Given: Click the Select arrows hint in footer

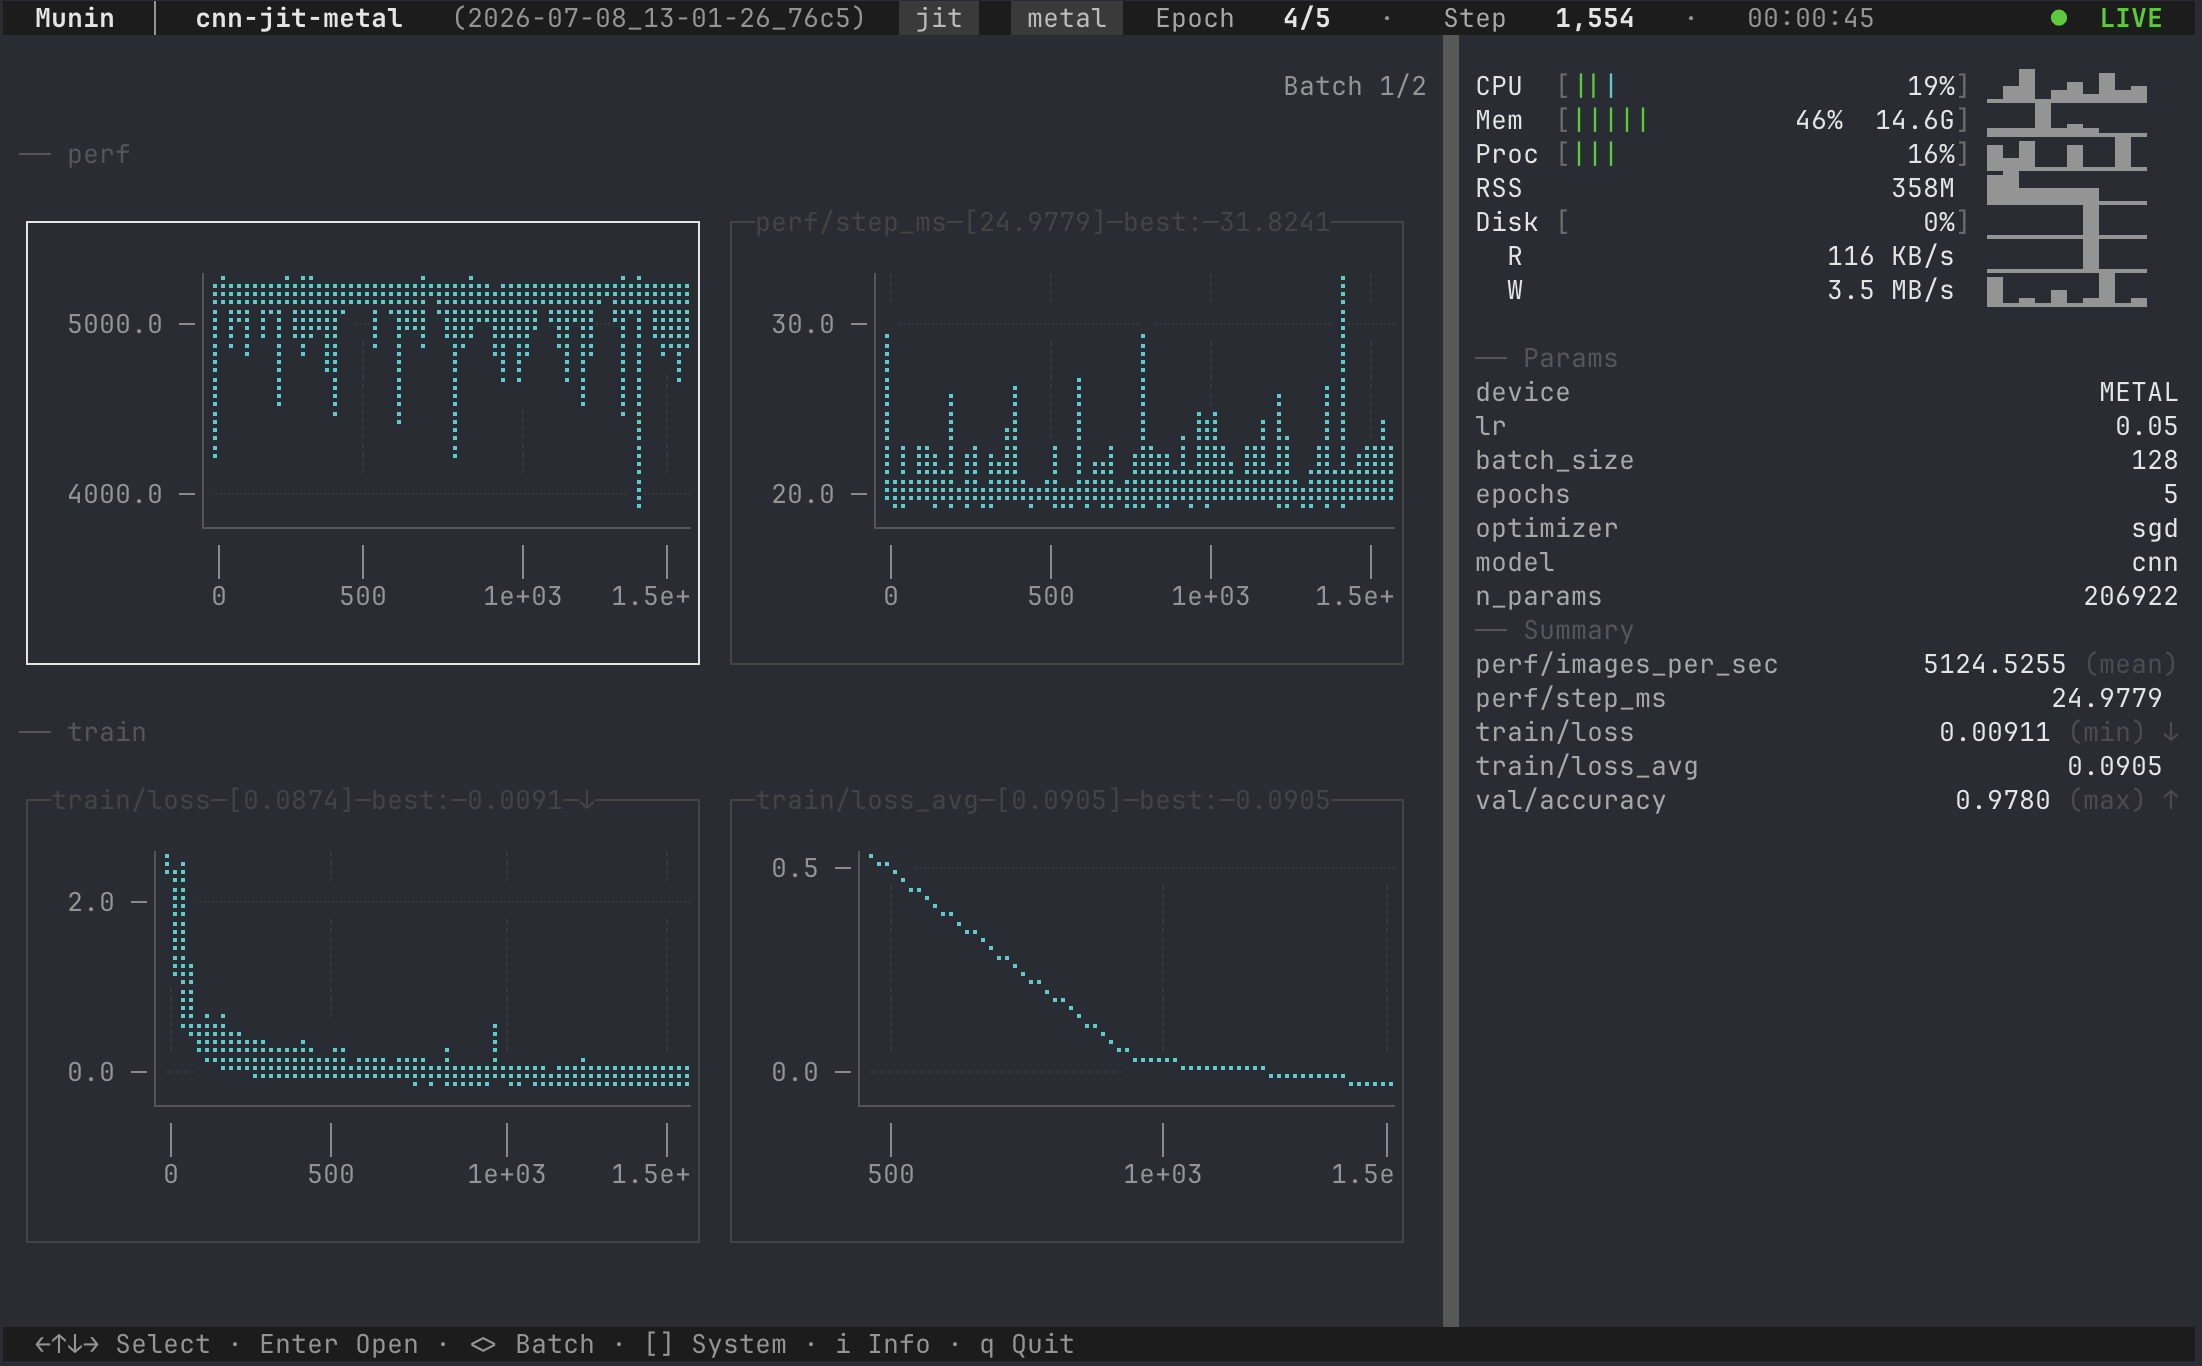Looking at the screenshot, I should click(x=123, y=1344).
